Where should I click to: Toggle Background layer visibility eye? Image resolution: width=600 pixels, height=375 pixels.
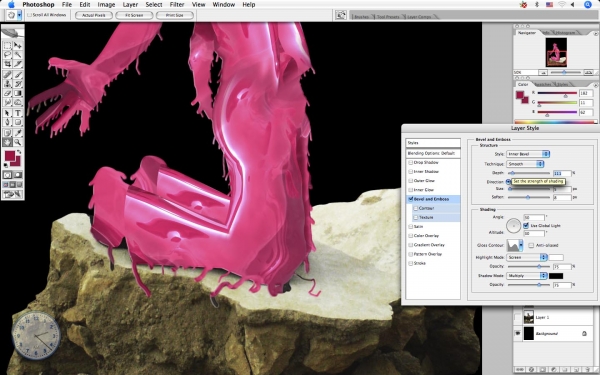(518, 333)
